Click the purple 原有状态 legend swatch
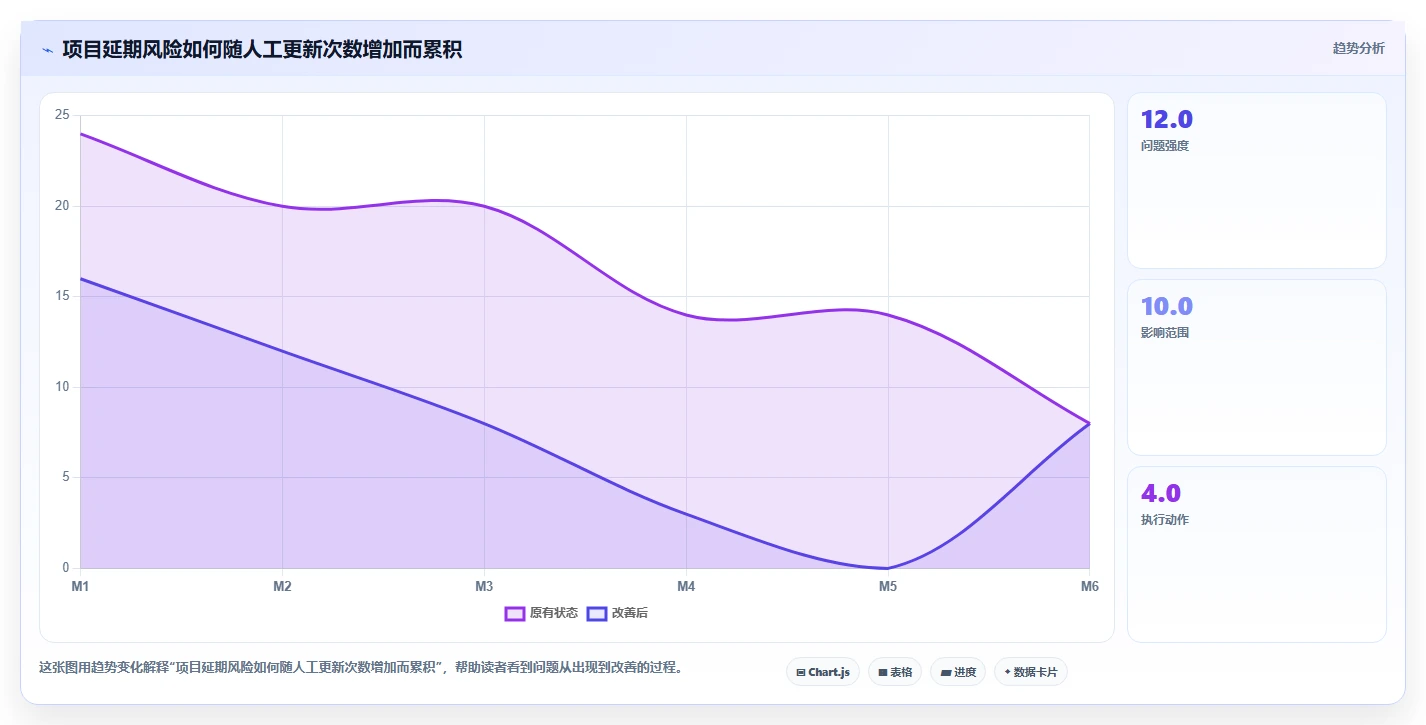The width and height of the screenshot is (1426, 725). (515, 613)
